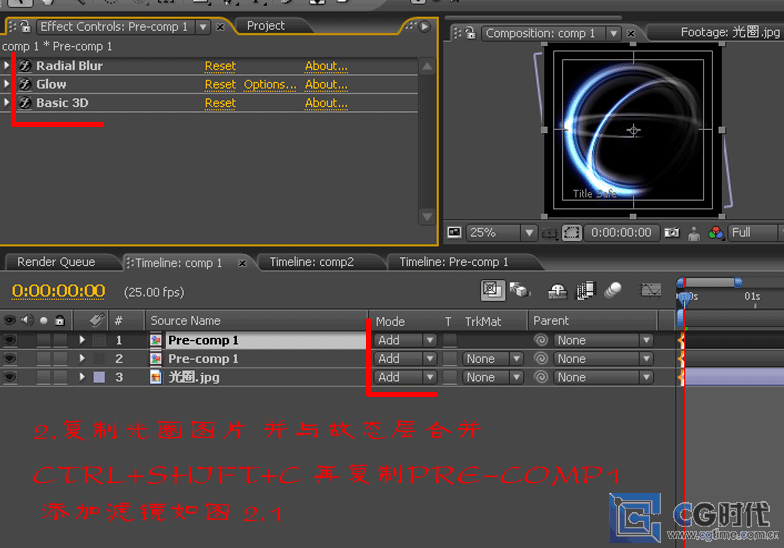Open the Project panel tab
Image resolution: width=784 pixels, height=548 pixels.
tap(266, 26)
